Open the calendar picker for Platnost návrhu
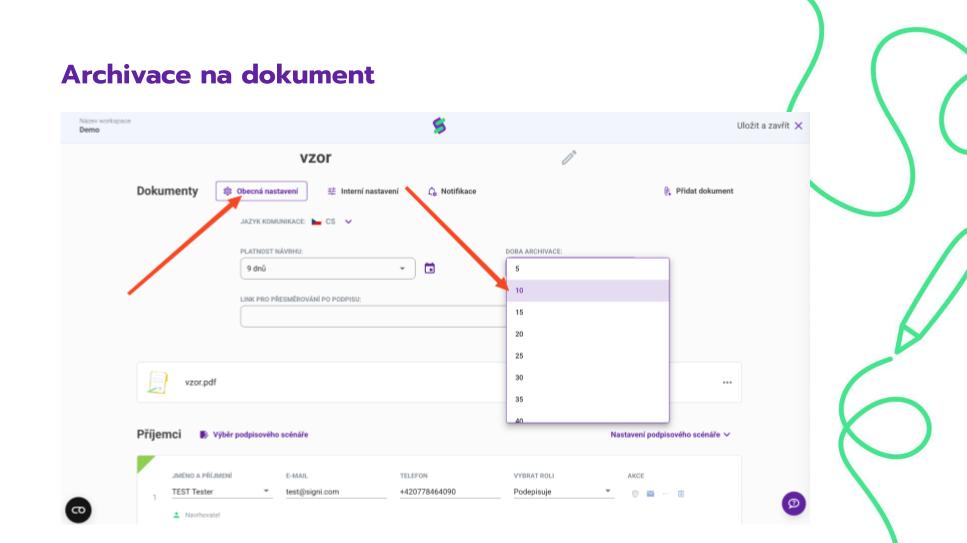This screenshot has width=967, height=543. [x=430, y=268]
